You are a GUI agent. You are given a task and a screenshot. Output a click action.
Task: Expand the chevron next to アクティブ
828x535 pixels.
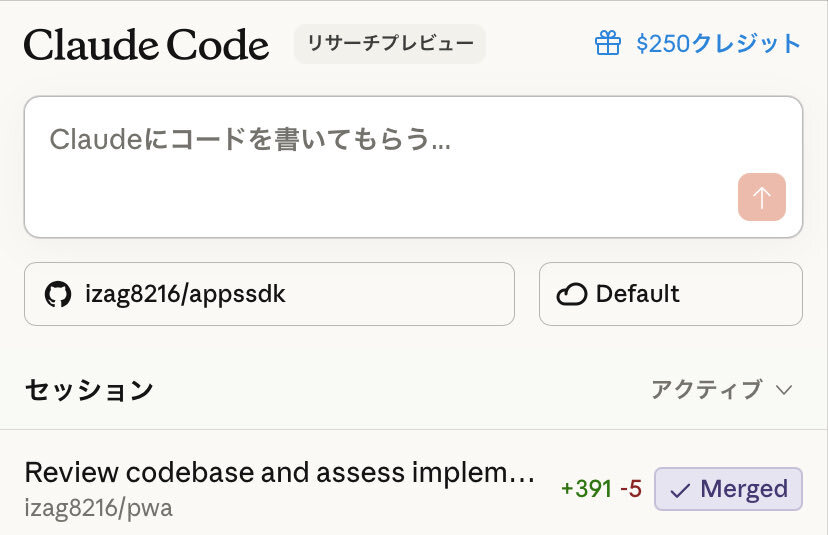click(x=784, y=389)
